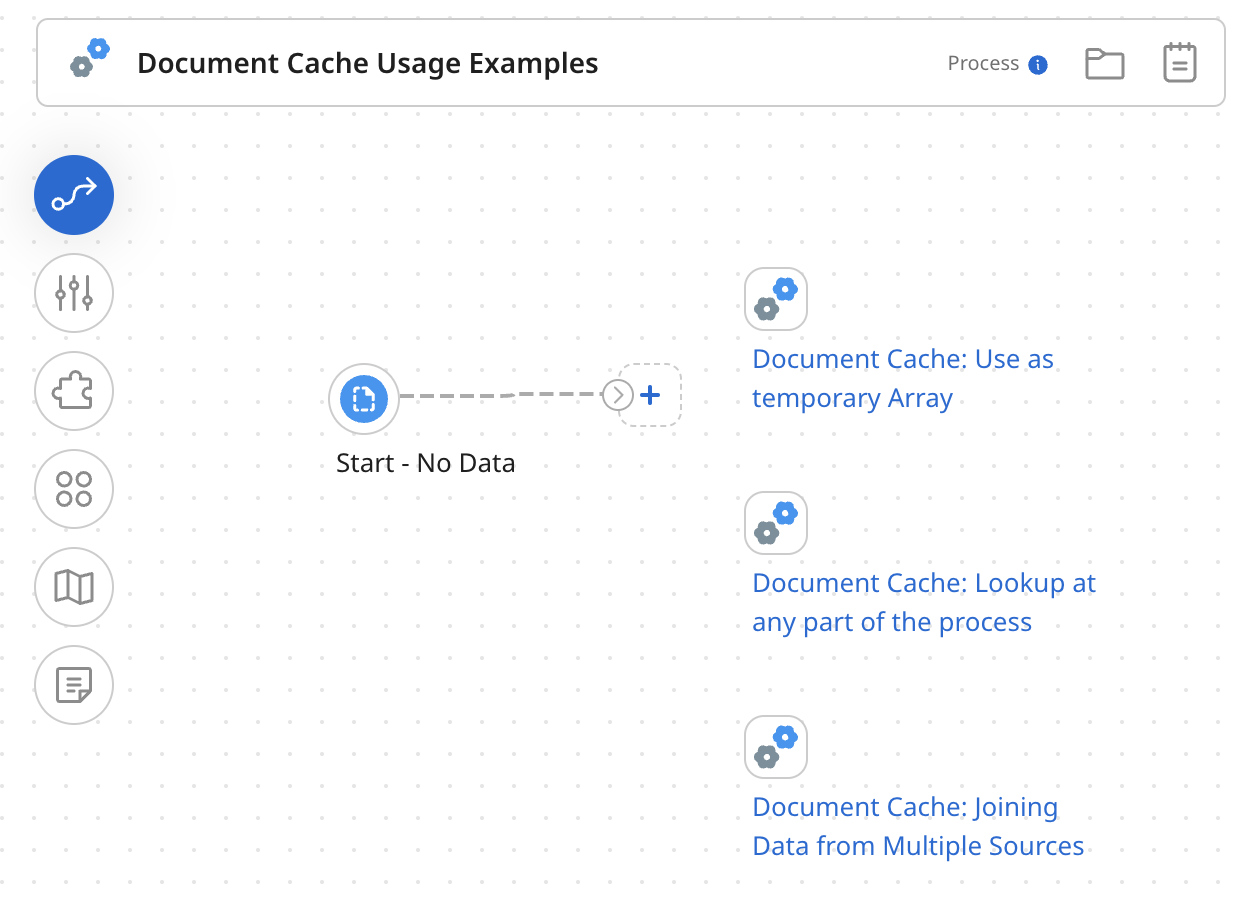Screen dimensions: 1234x908
Task: Expand the chevron on the dashed connector
Action: click(x=620, y=395)
